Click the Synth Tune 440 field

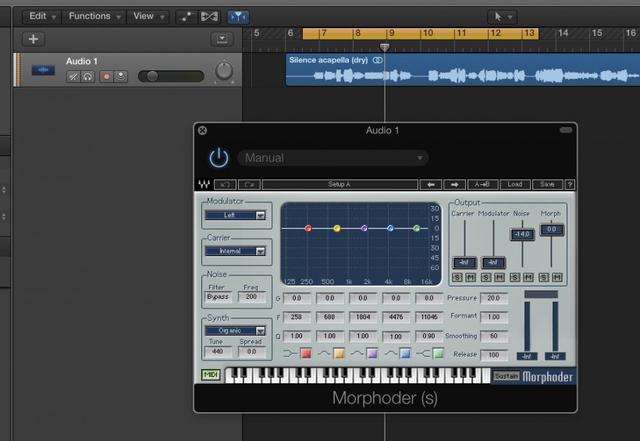click(x=218, y=352)
